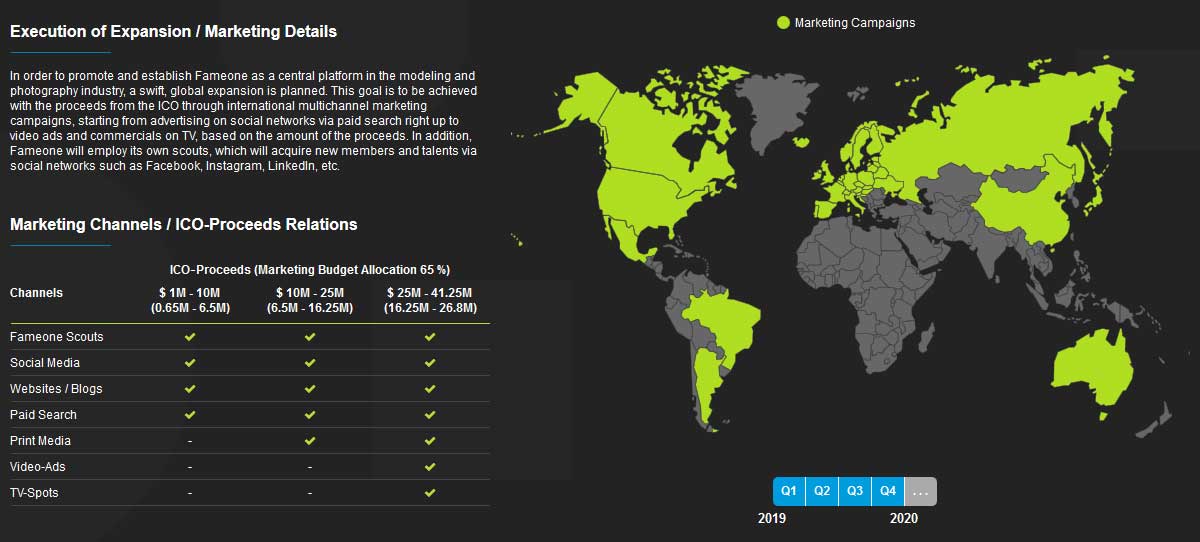Expand the gray ellipsis timeline button
The image size is (1200, 542).
[921, 492]
